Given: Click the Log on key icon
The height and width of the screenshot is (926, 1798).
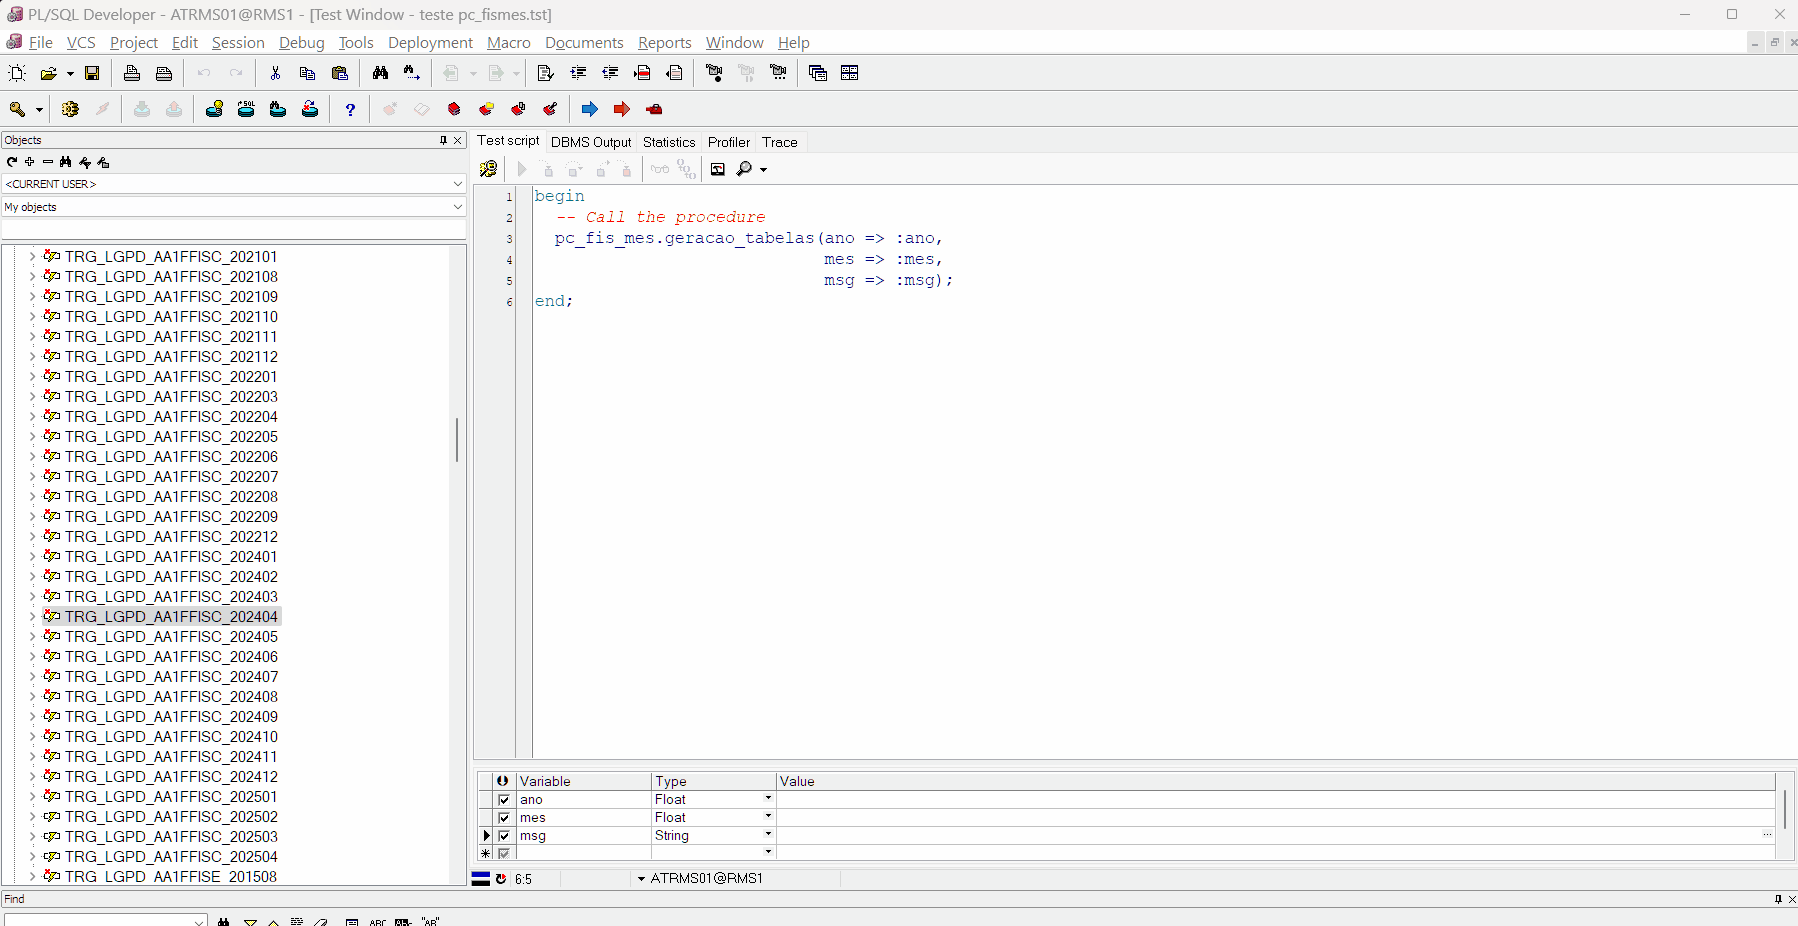Looking at the screenshot, I should (18, 109).
